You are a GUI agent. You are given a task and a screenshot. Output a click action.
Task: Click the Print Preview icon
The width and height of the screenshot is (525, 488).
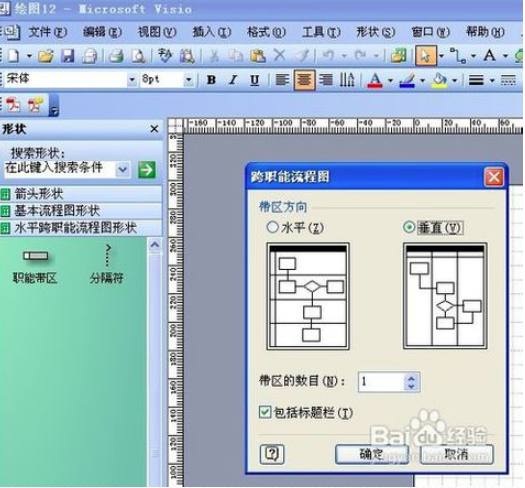tap(138, 56)
